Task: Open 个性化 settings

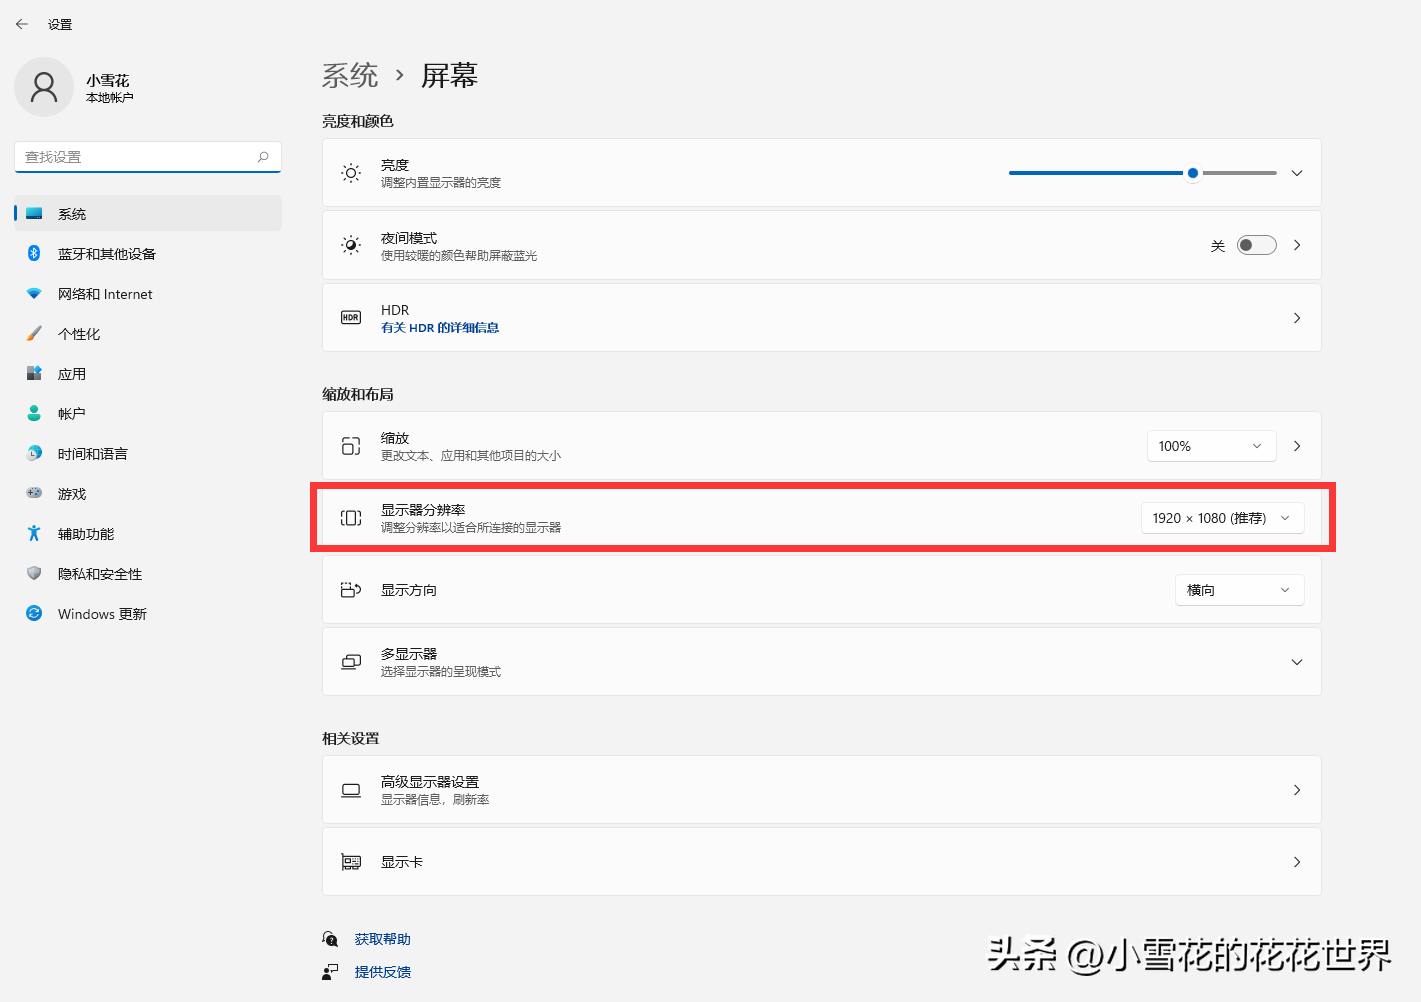Action: [148, 334]
